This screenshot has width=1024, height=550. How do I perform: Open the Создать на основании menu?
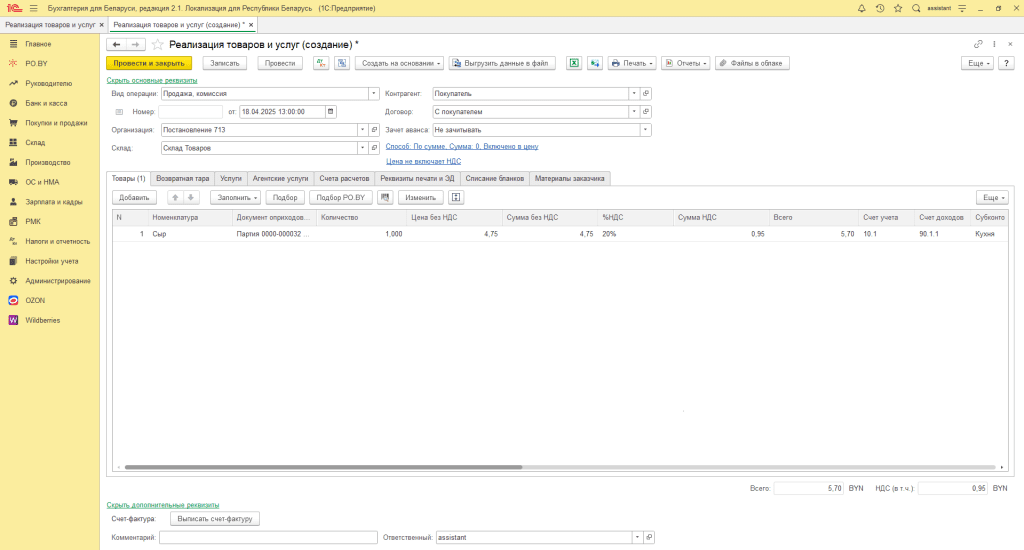point(402,63)
